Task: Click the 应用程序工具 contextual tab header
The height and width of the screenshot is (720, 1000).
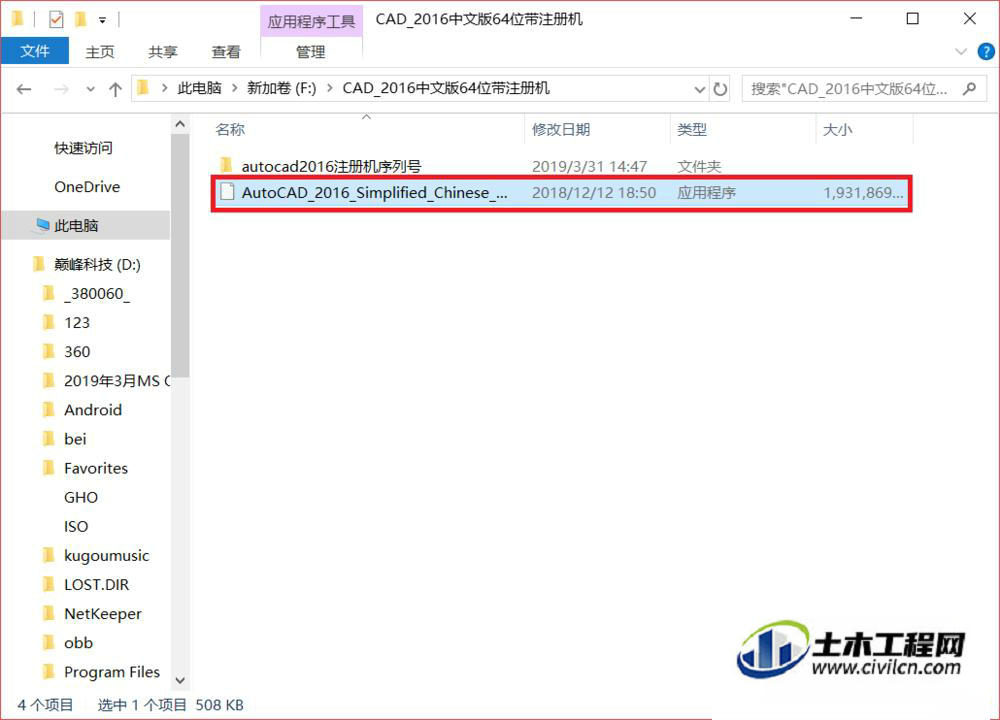Action: click(x=311, y=22)
